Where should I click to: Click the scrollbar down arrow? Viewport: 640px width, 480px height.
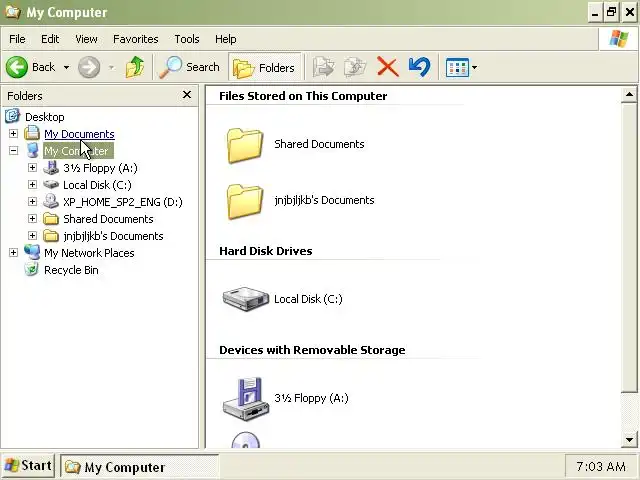629,440
